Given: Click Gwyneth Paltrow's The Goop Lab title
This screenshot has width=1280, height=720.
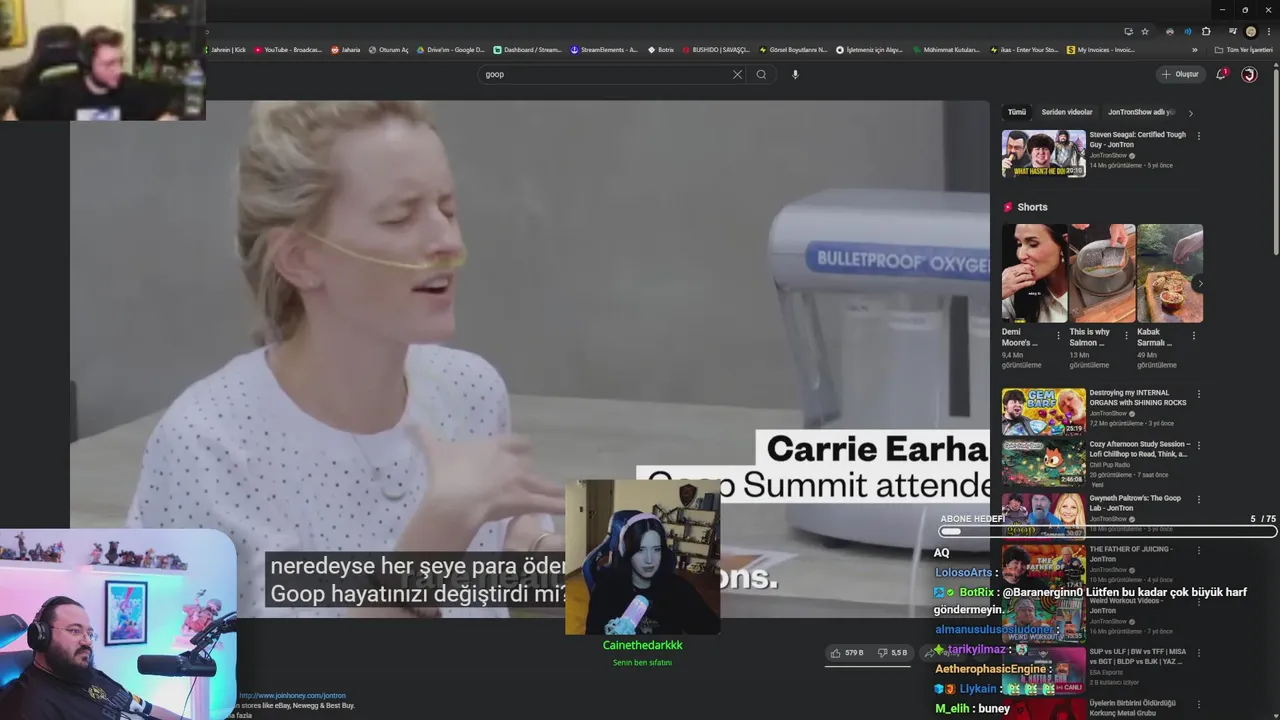Looking at the screenshot, I should pyautogui.click(x=1135, y=503).
